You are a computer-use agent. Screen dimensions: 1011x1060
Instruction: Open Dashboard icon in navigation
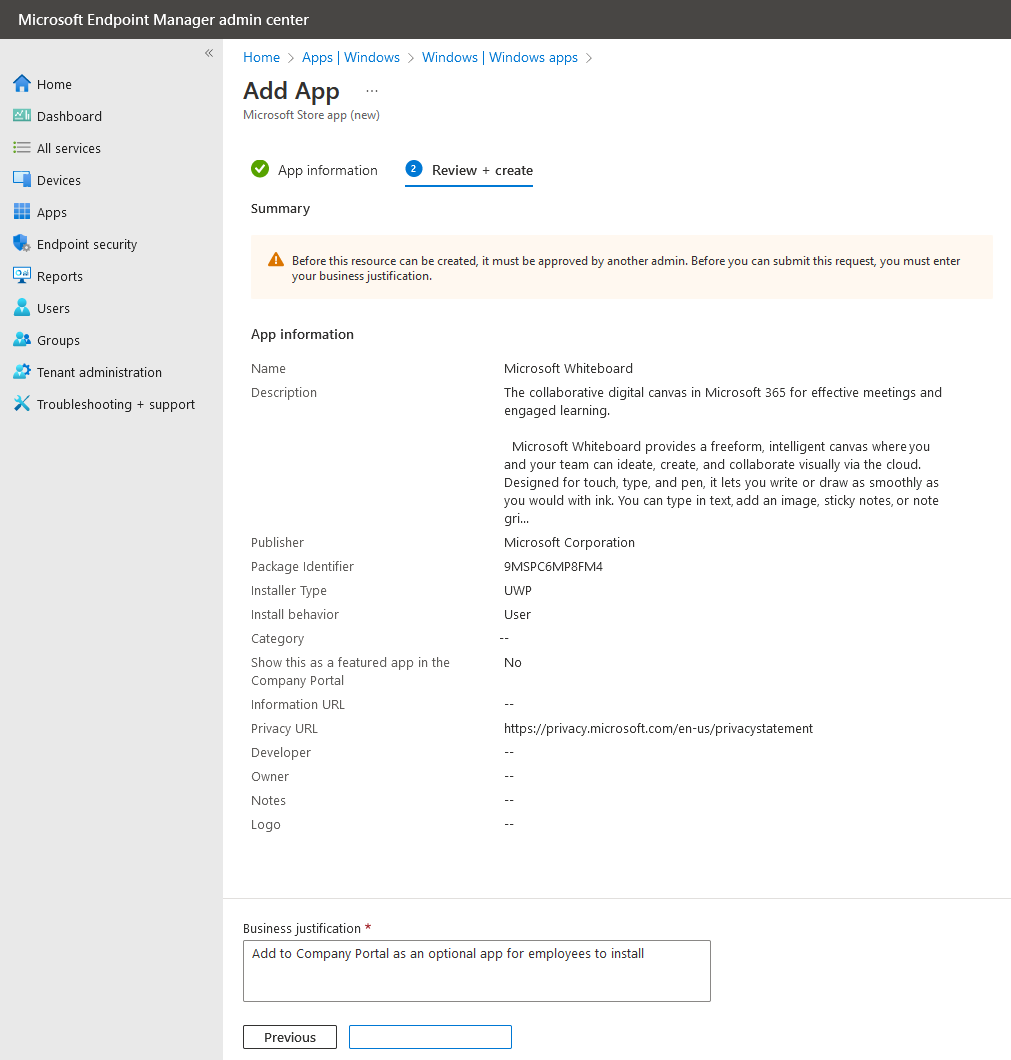click(22, 116)
